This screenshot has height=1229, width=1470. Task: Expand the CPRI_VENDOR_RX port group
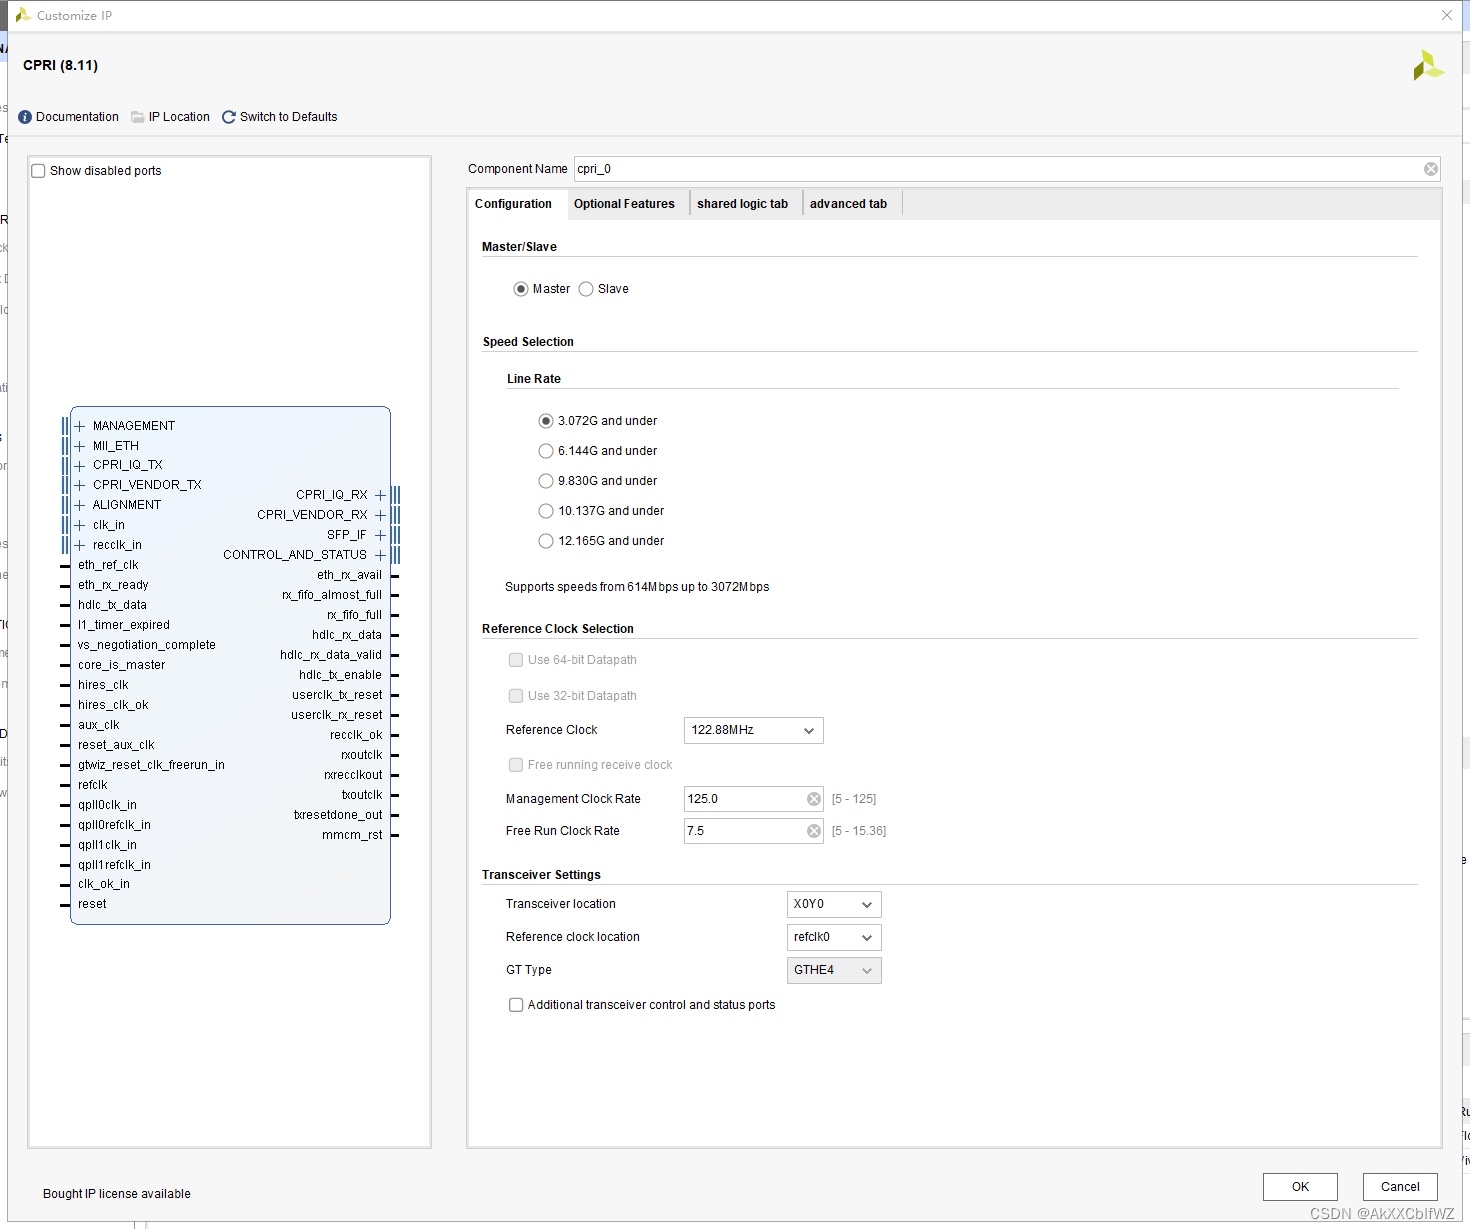click(380, 515)
